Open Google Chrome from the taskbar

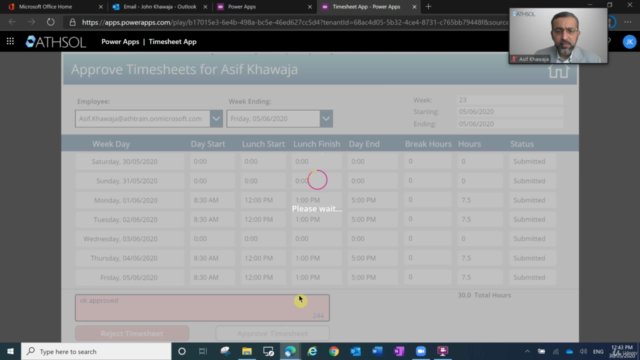(334, 351)
